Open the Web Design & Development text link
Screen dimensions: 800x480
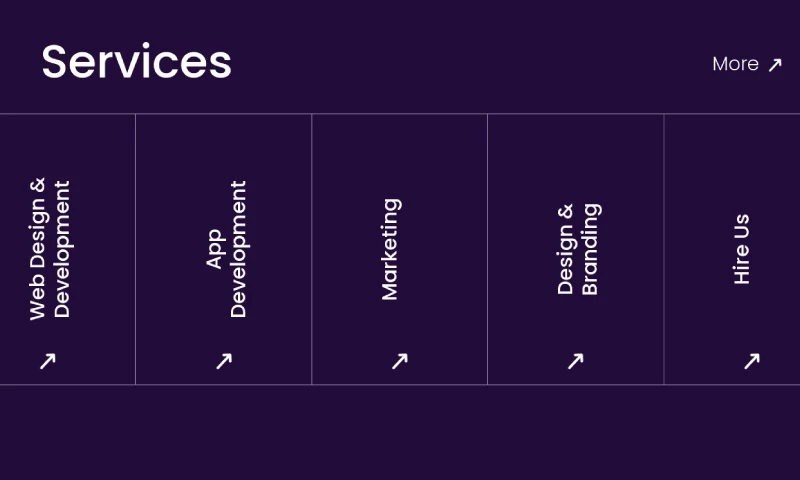(x=49, y=249)
